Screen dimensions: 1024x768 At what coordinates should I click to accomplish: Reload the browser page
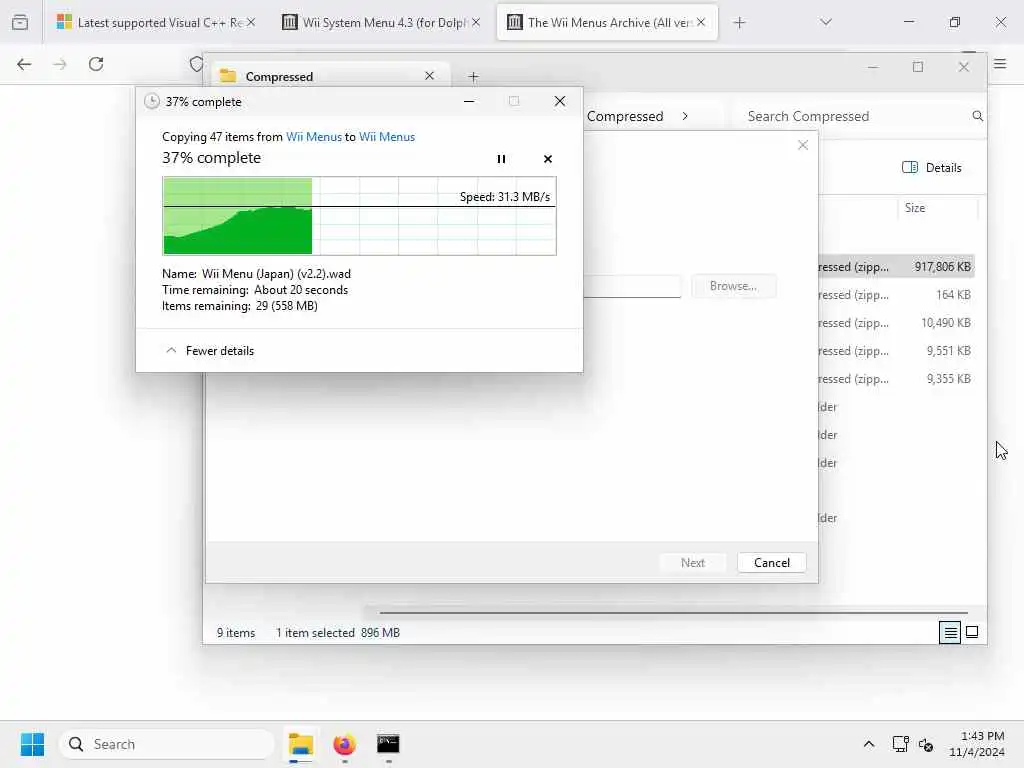[x=96, y=64]
